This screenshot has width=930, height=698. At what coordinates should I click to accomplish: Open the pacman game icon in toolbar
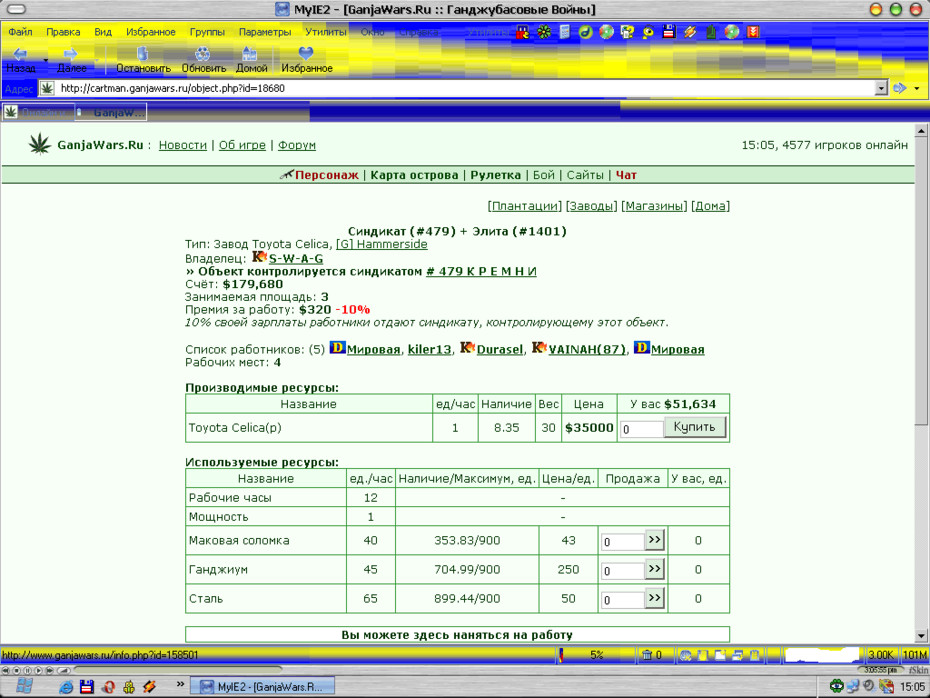click(x=523, y=32)
